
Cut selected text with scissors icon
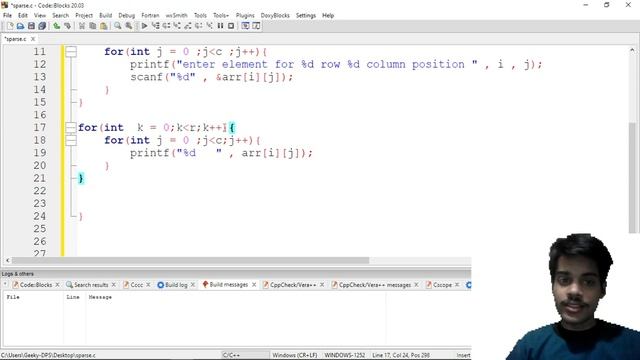coord(82,26)
